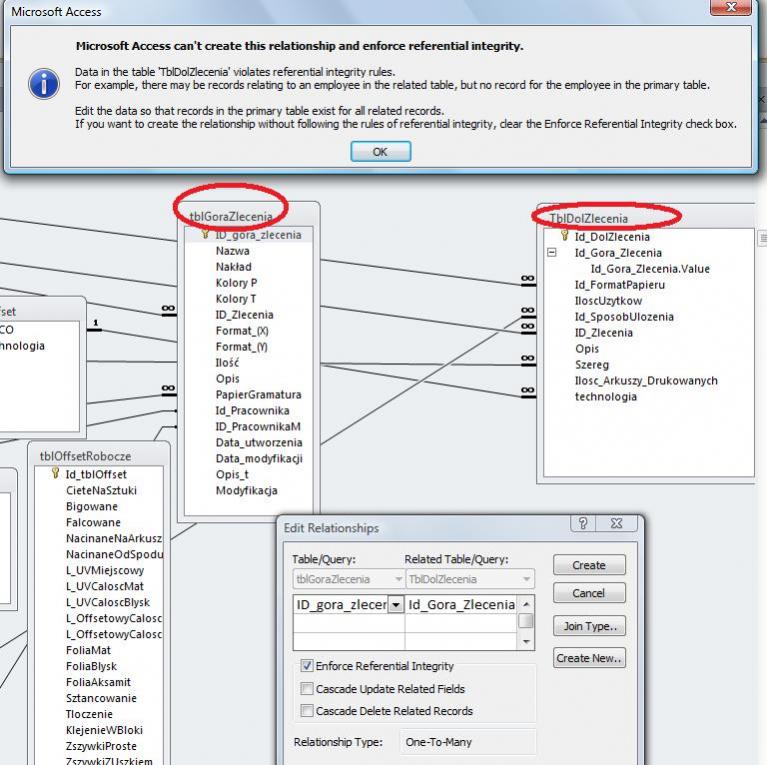The width and height of the screenshot is (767, 765).
Task: Select the Id_Pracownika field
Action: [252, 410]
